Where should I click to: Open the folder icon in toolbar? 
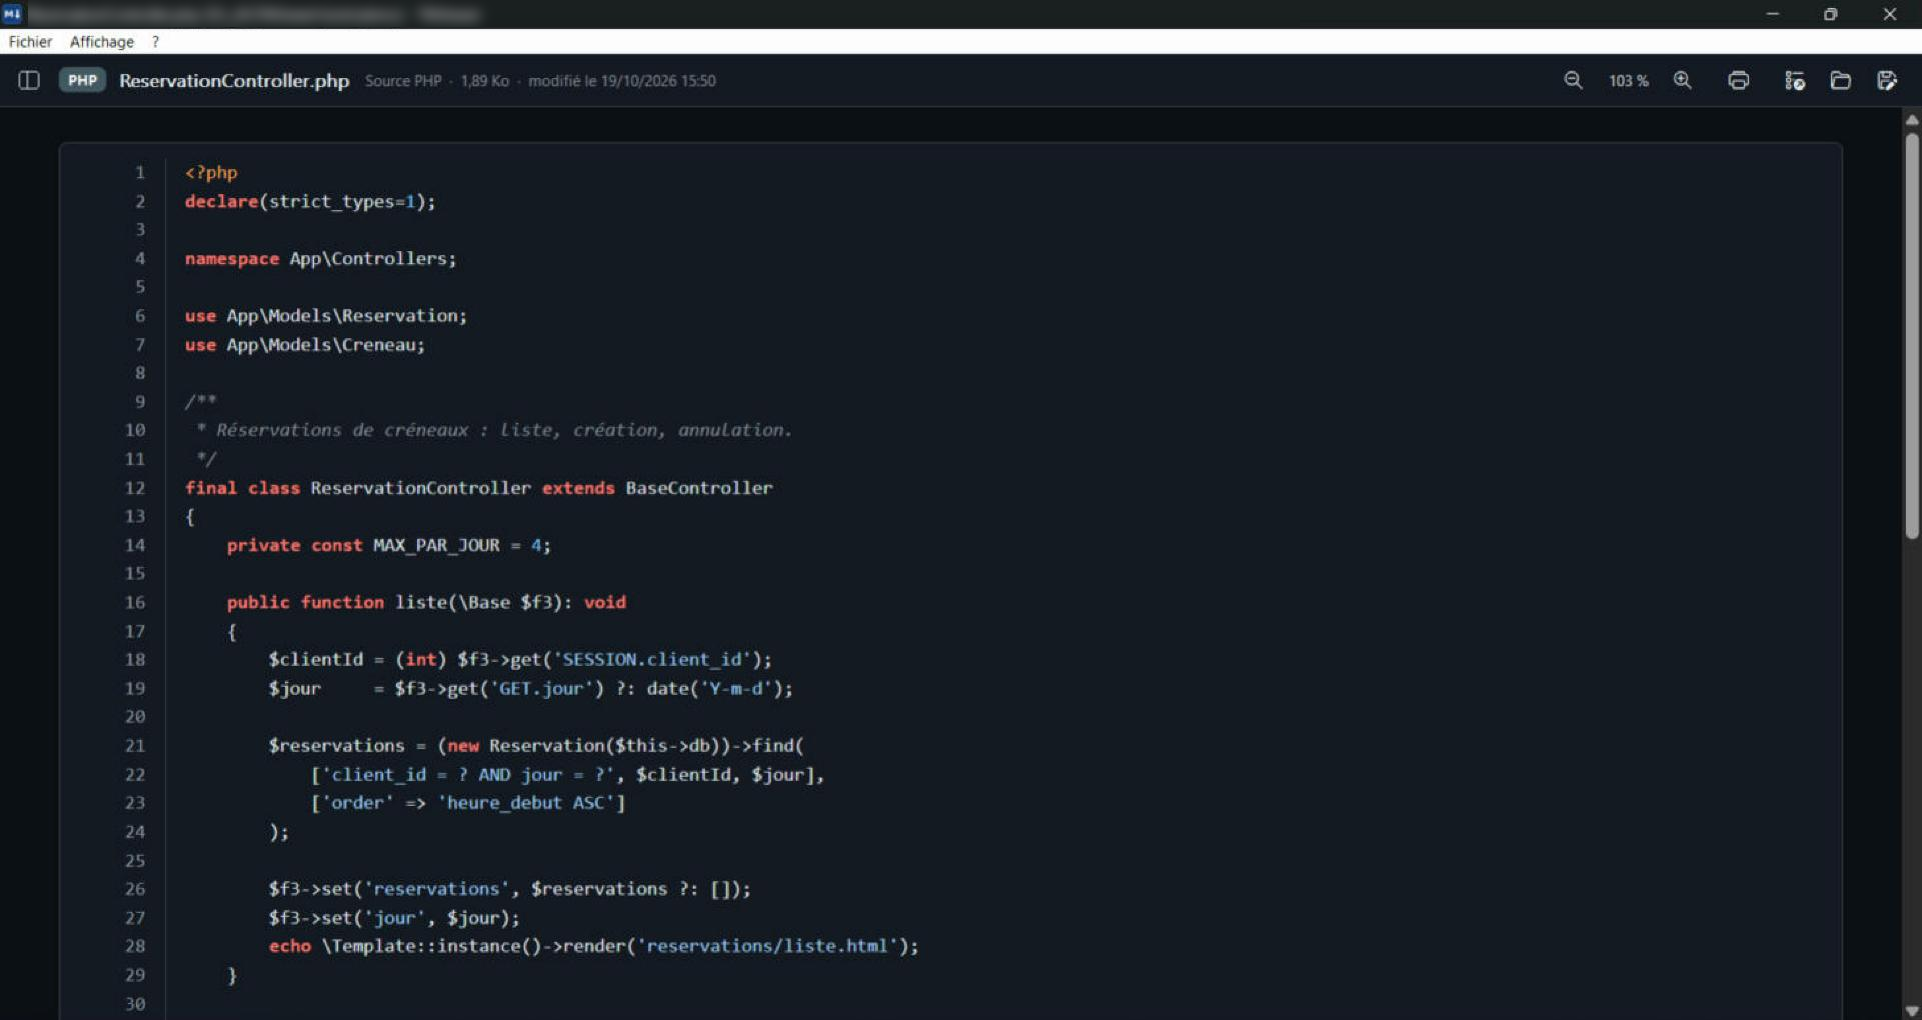(1840, 80)
